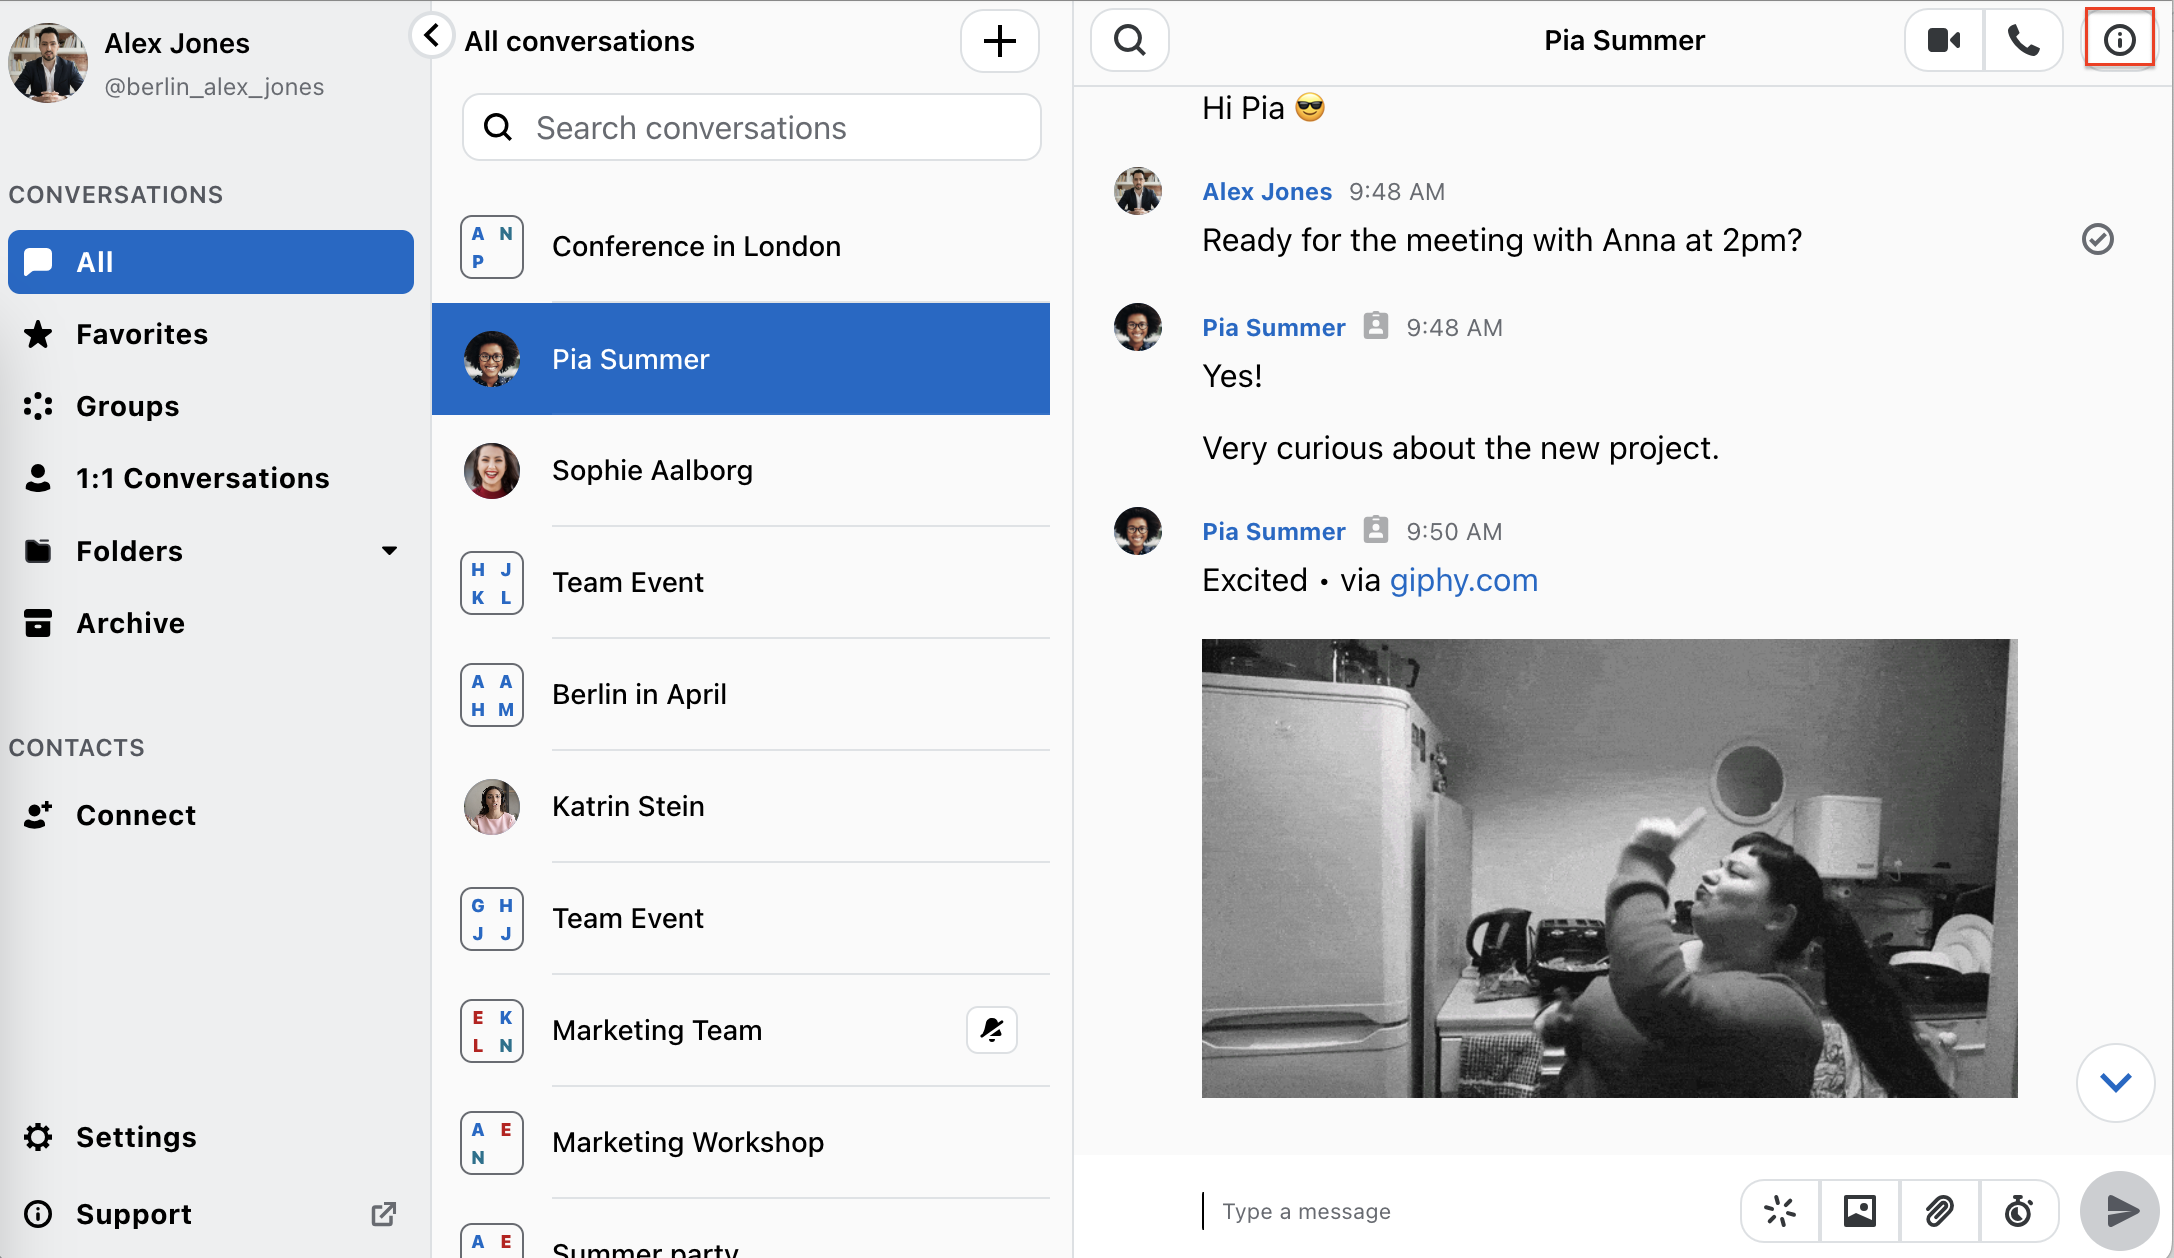This screenshot has height=1258, width=2174.
Task: Select the Pia Summer conversation row
Action: 741,359
